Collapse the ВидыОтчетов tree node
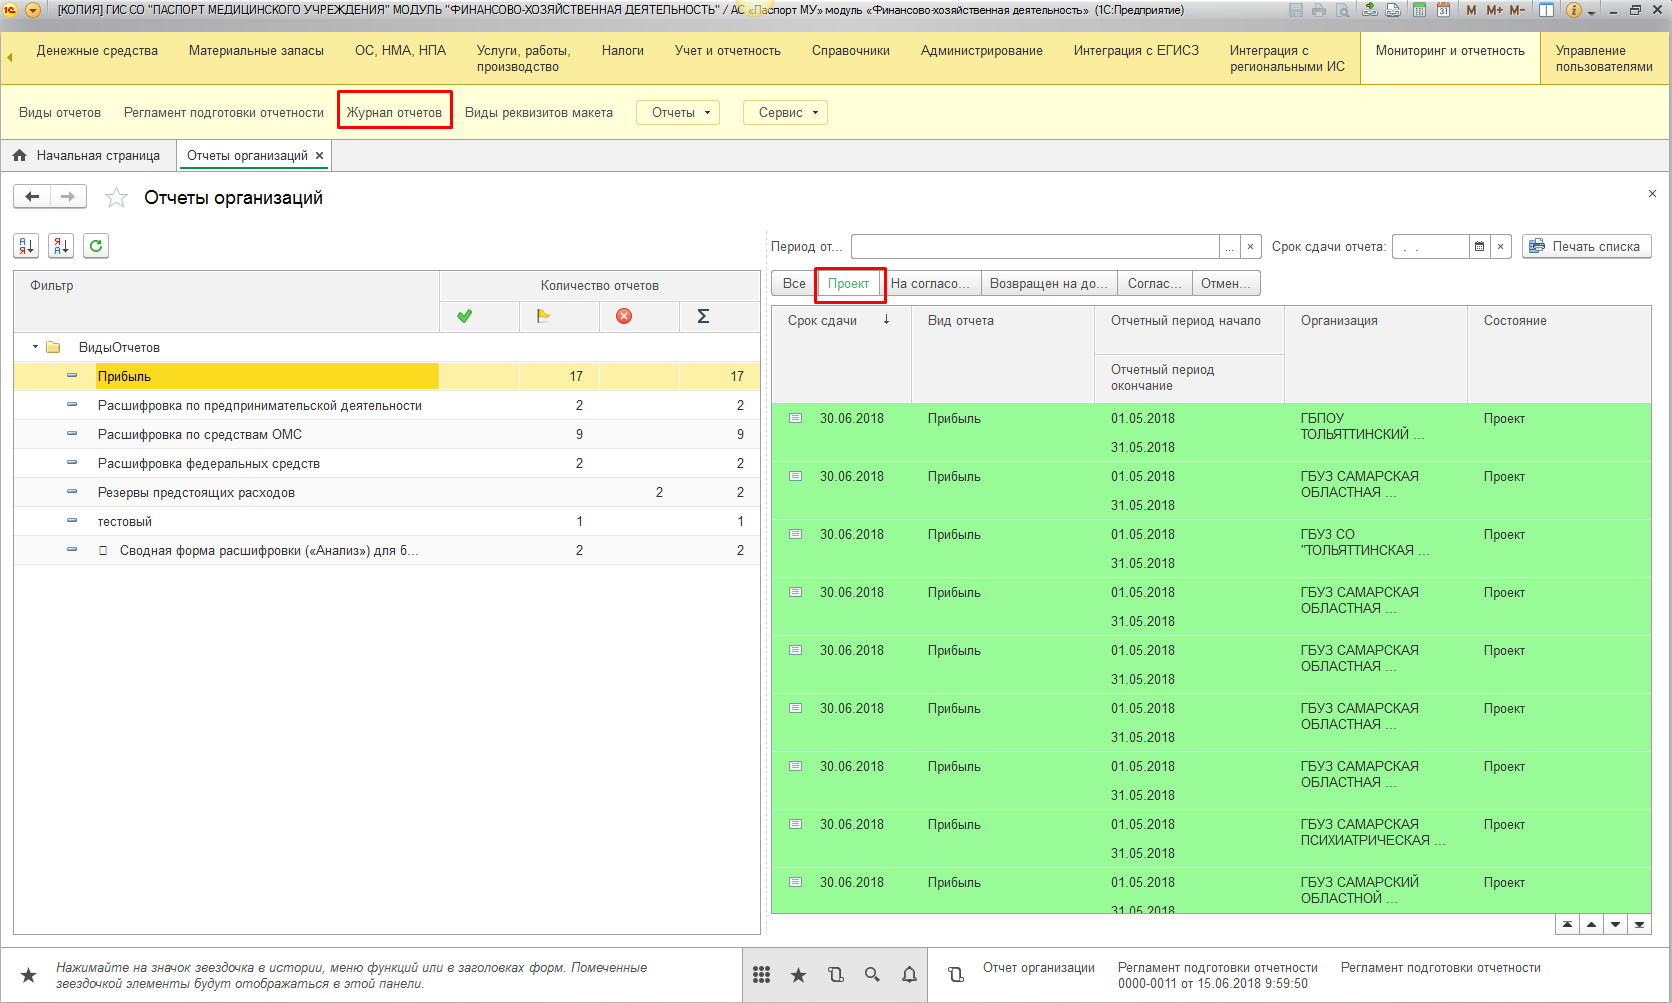Screen dimensions: 1672x1003 (x=35, y=348)
